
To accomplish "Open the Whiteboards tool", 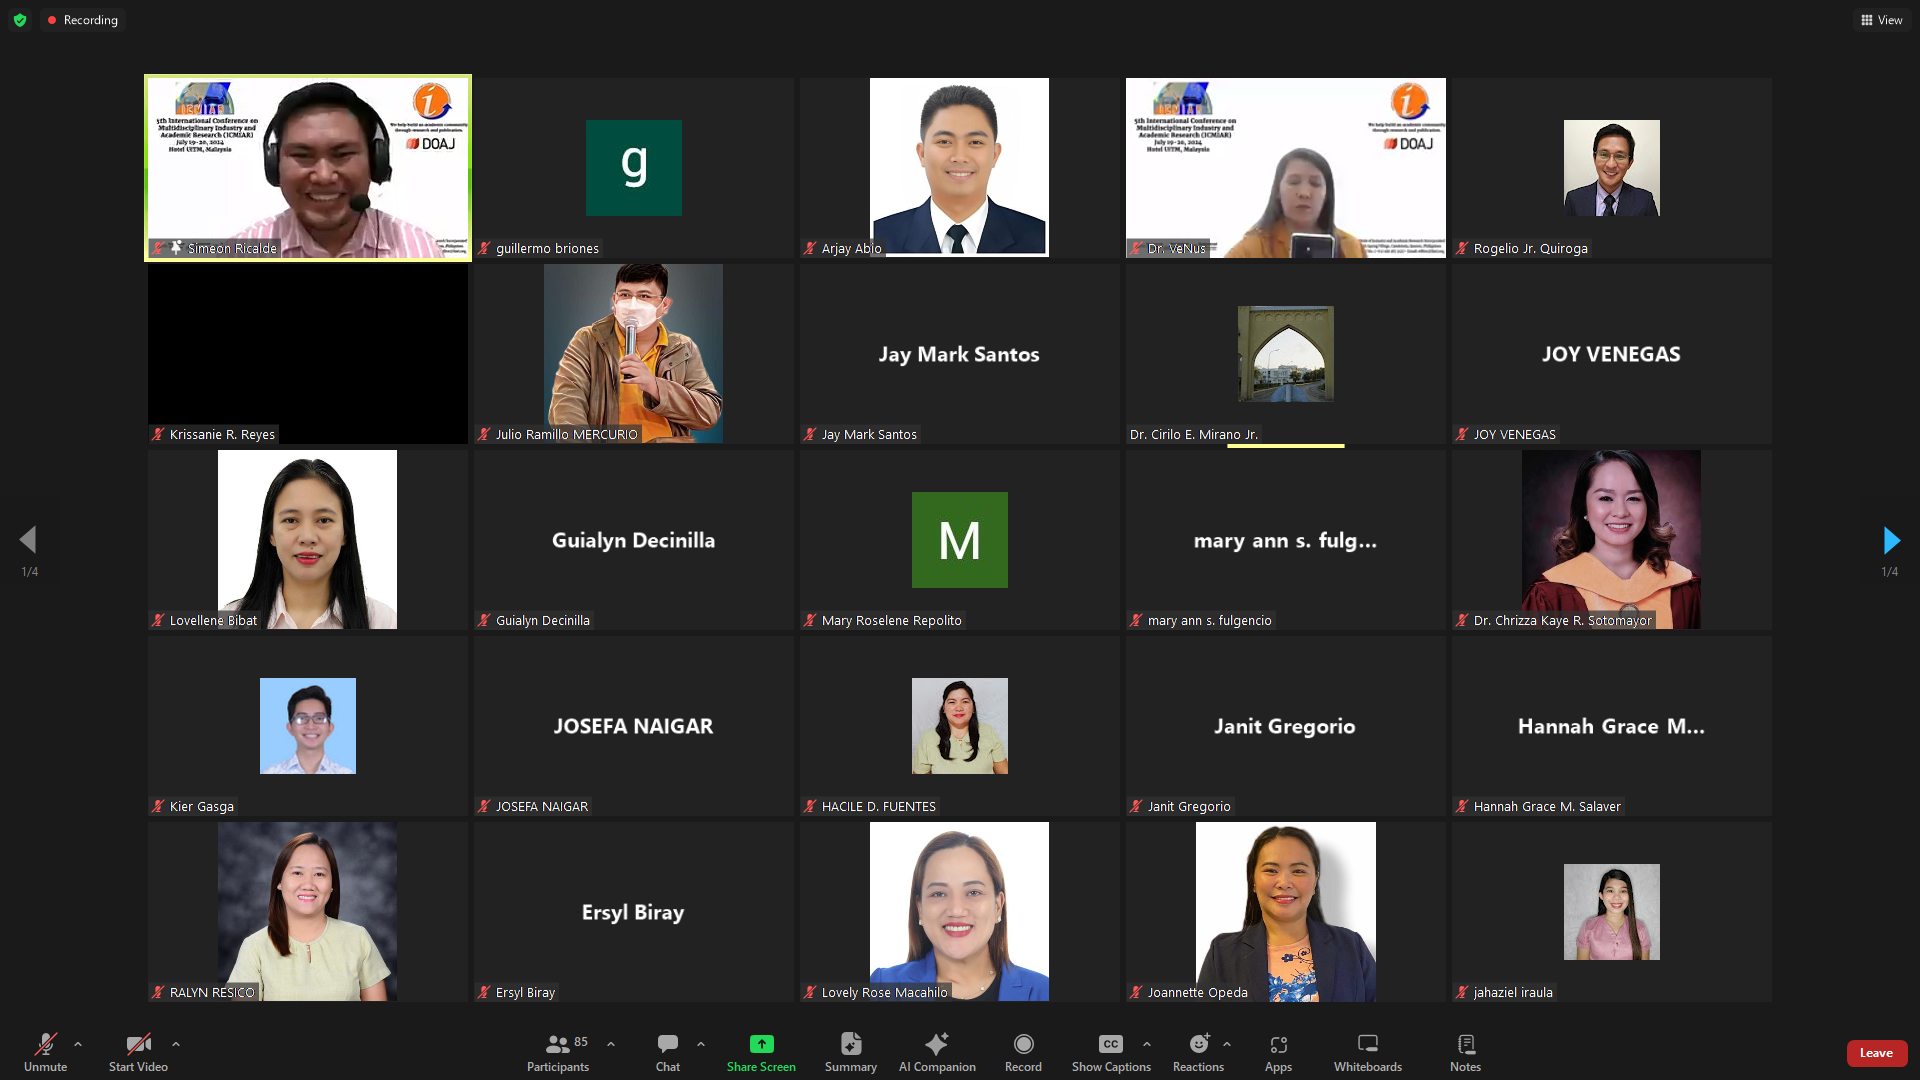I will click(1367, 1052).
